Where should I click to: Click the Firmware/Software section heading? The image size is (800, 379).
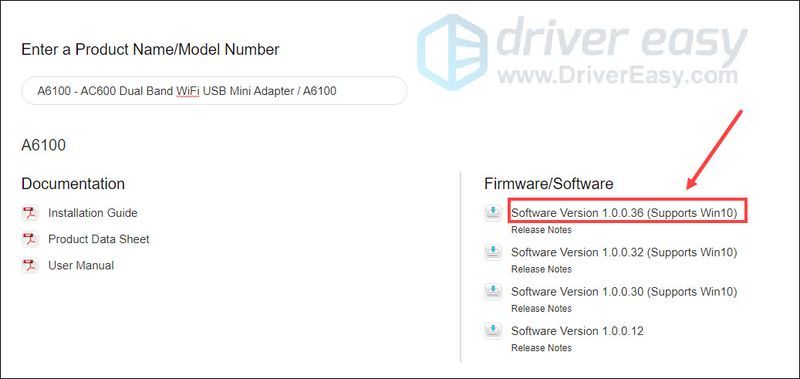[x=548, y=184]
